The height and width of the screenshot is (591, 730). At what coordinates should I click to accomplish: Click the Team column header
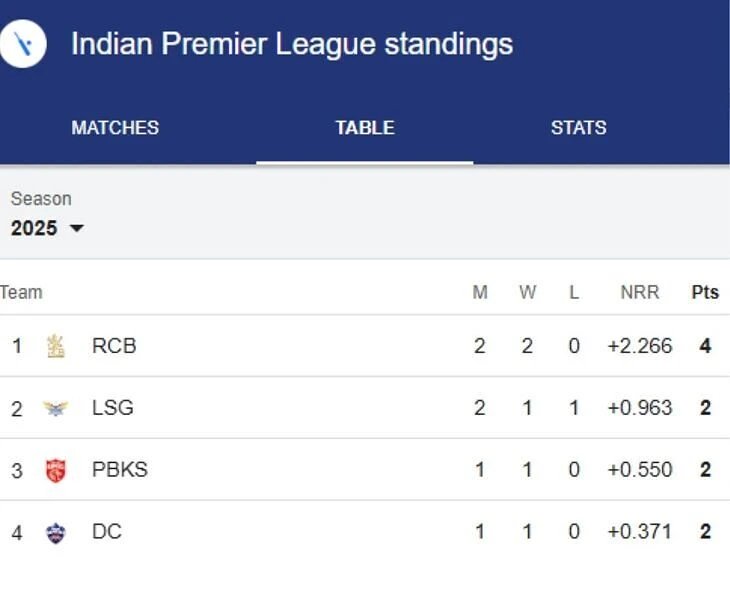pos(21,292)
